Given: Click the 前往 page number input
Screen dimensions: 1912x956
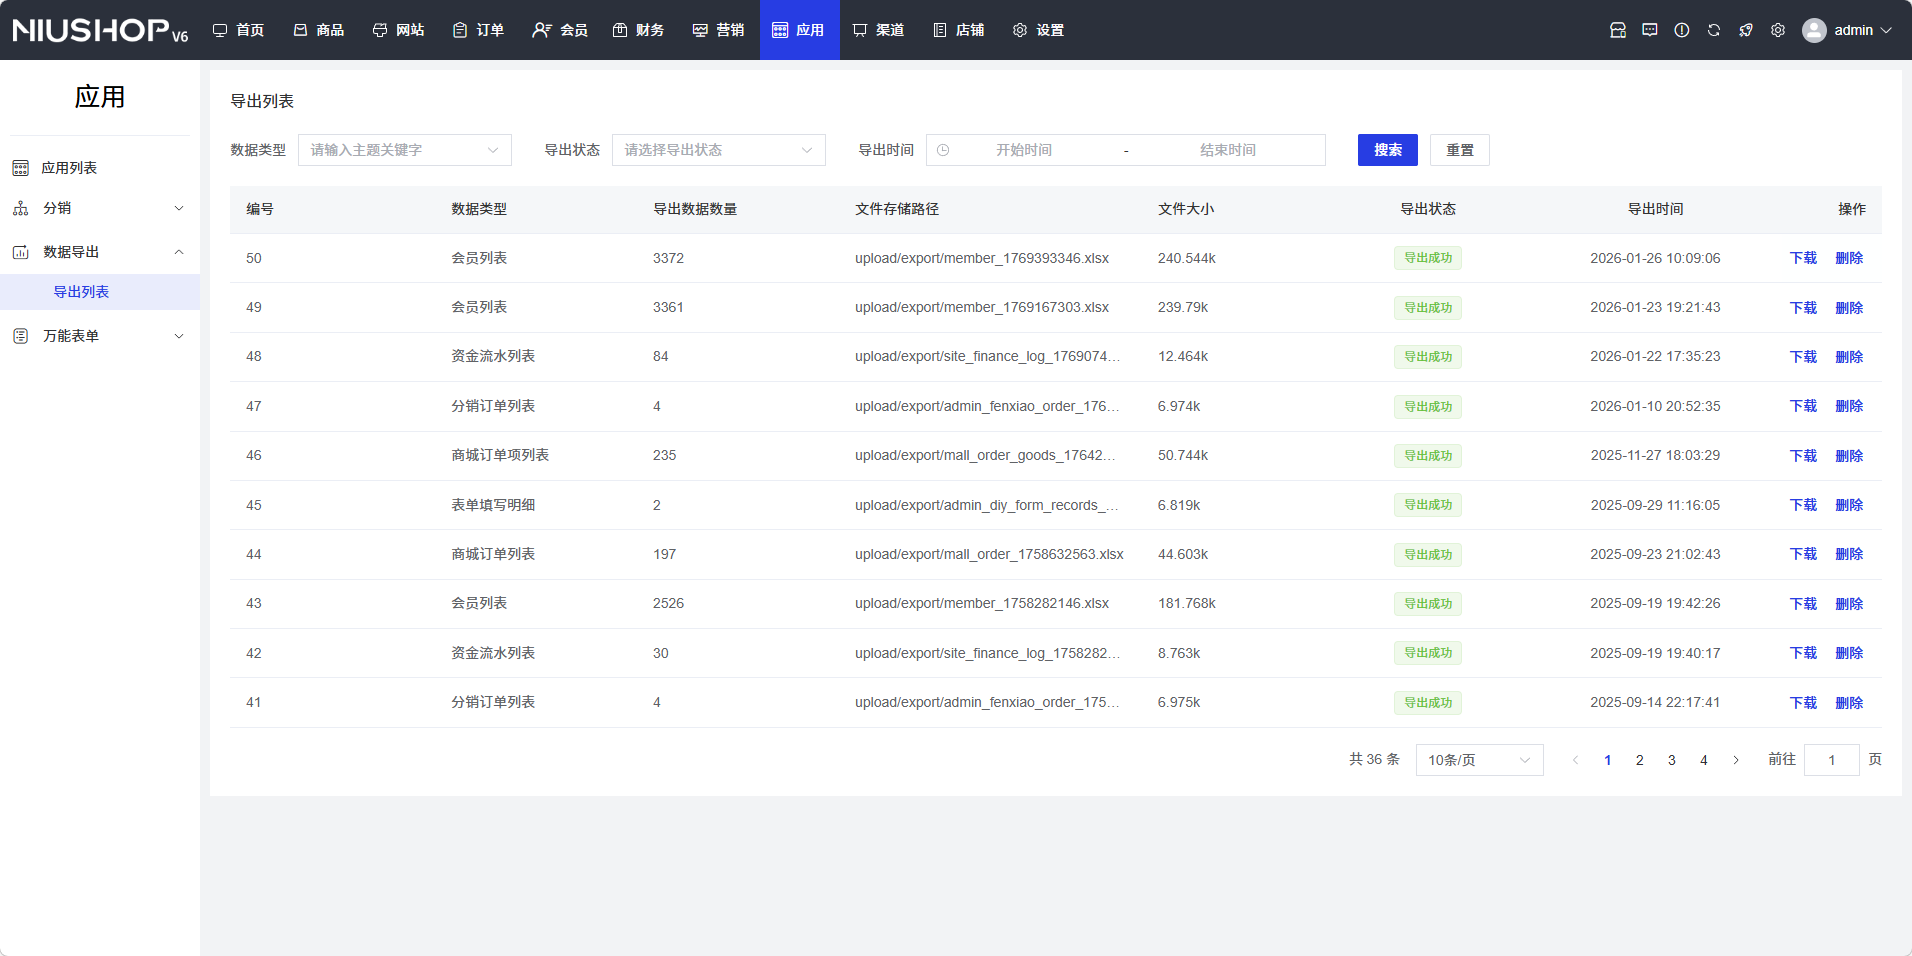Looking at the screenshot, I should tap(1831, 760).
